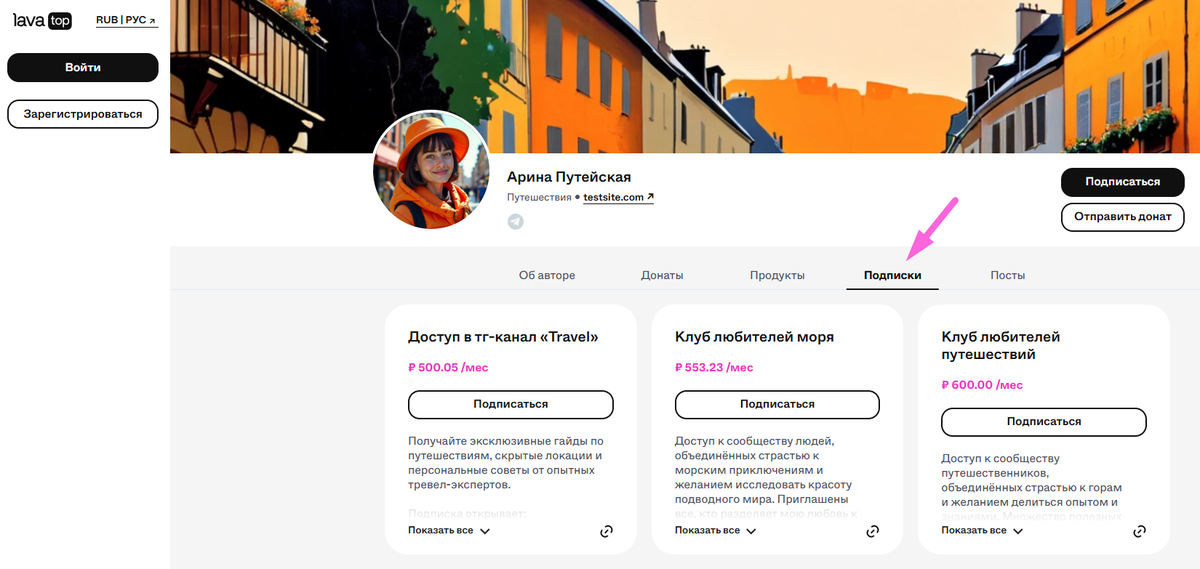Click the Зарегистрироваться button

pos(83,114)
